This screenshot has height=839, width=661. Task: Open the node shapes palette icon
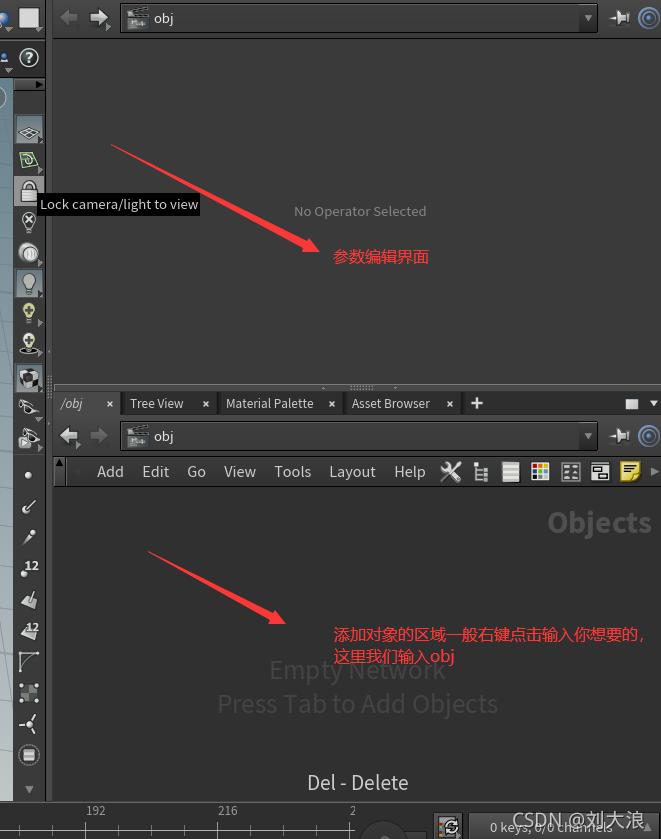[x=571, y=472]
